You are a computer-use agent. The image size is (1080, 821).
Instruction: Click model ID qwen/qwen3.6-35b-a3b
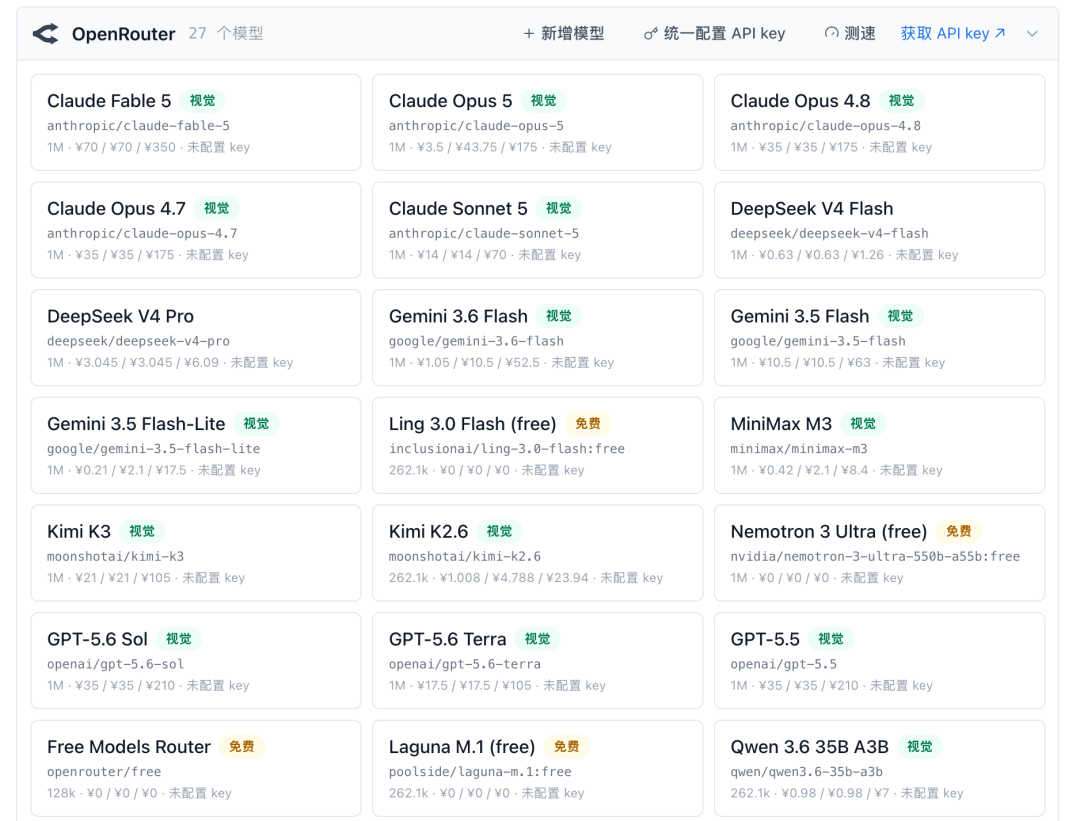[807, 771]
